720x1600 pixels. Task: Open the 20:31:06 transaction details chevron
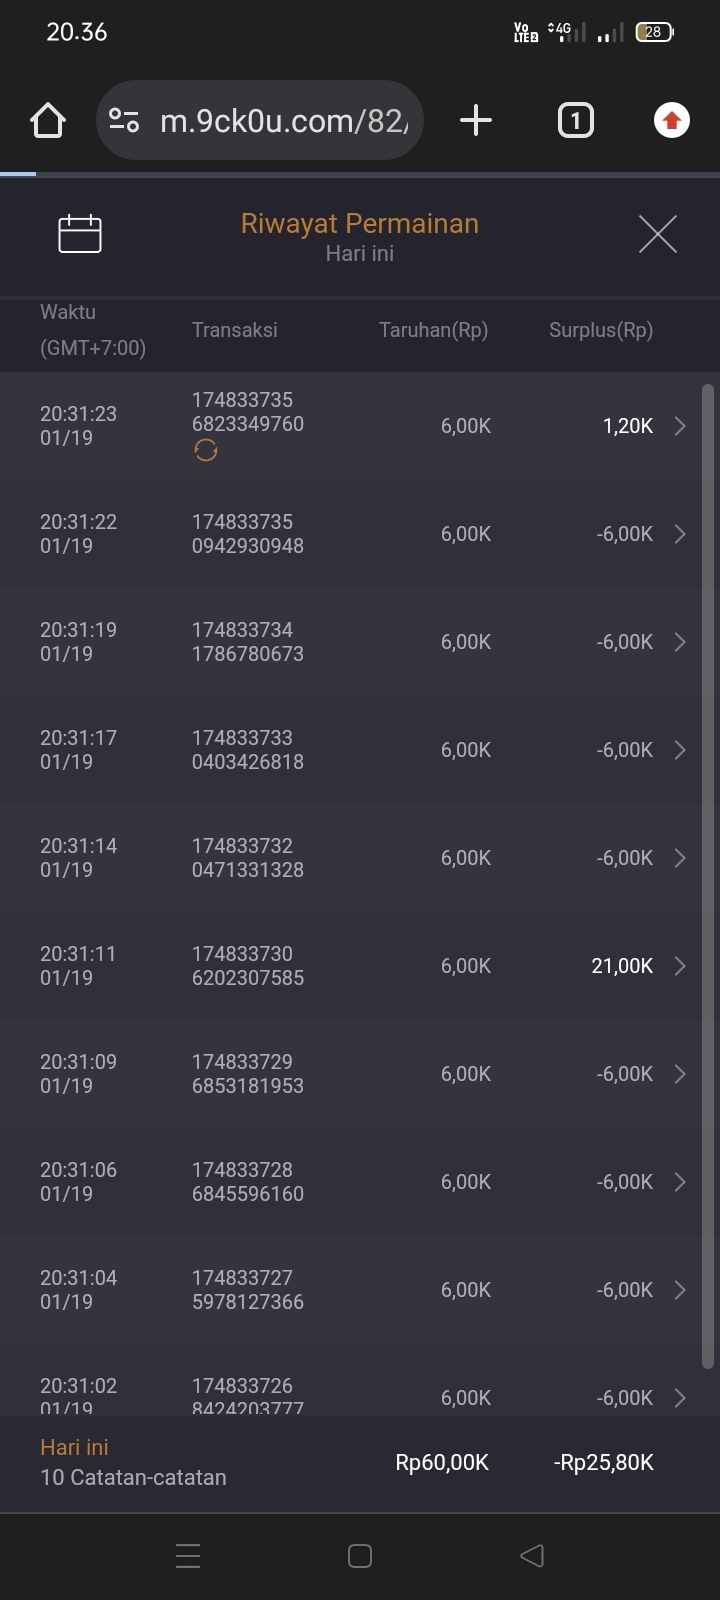point(680,1182)
